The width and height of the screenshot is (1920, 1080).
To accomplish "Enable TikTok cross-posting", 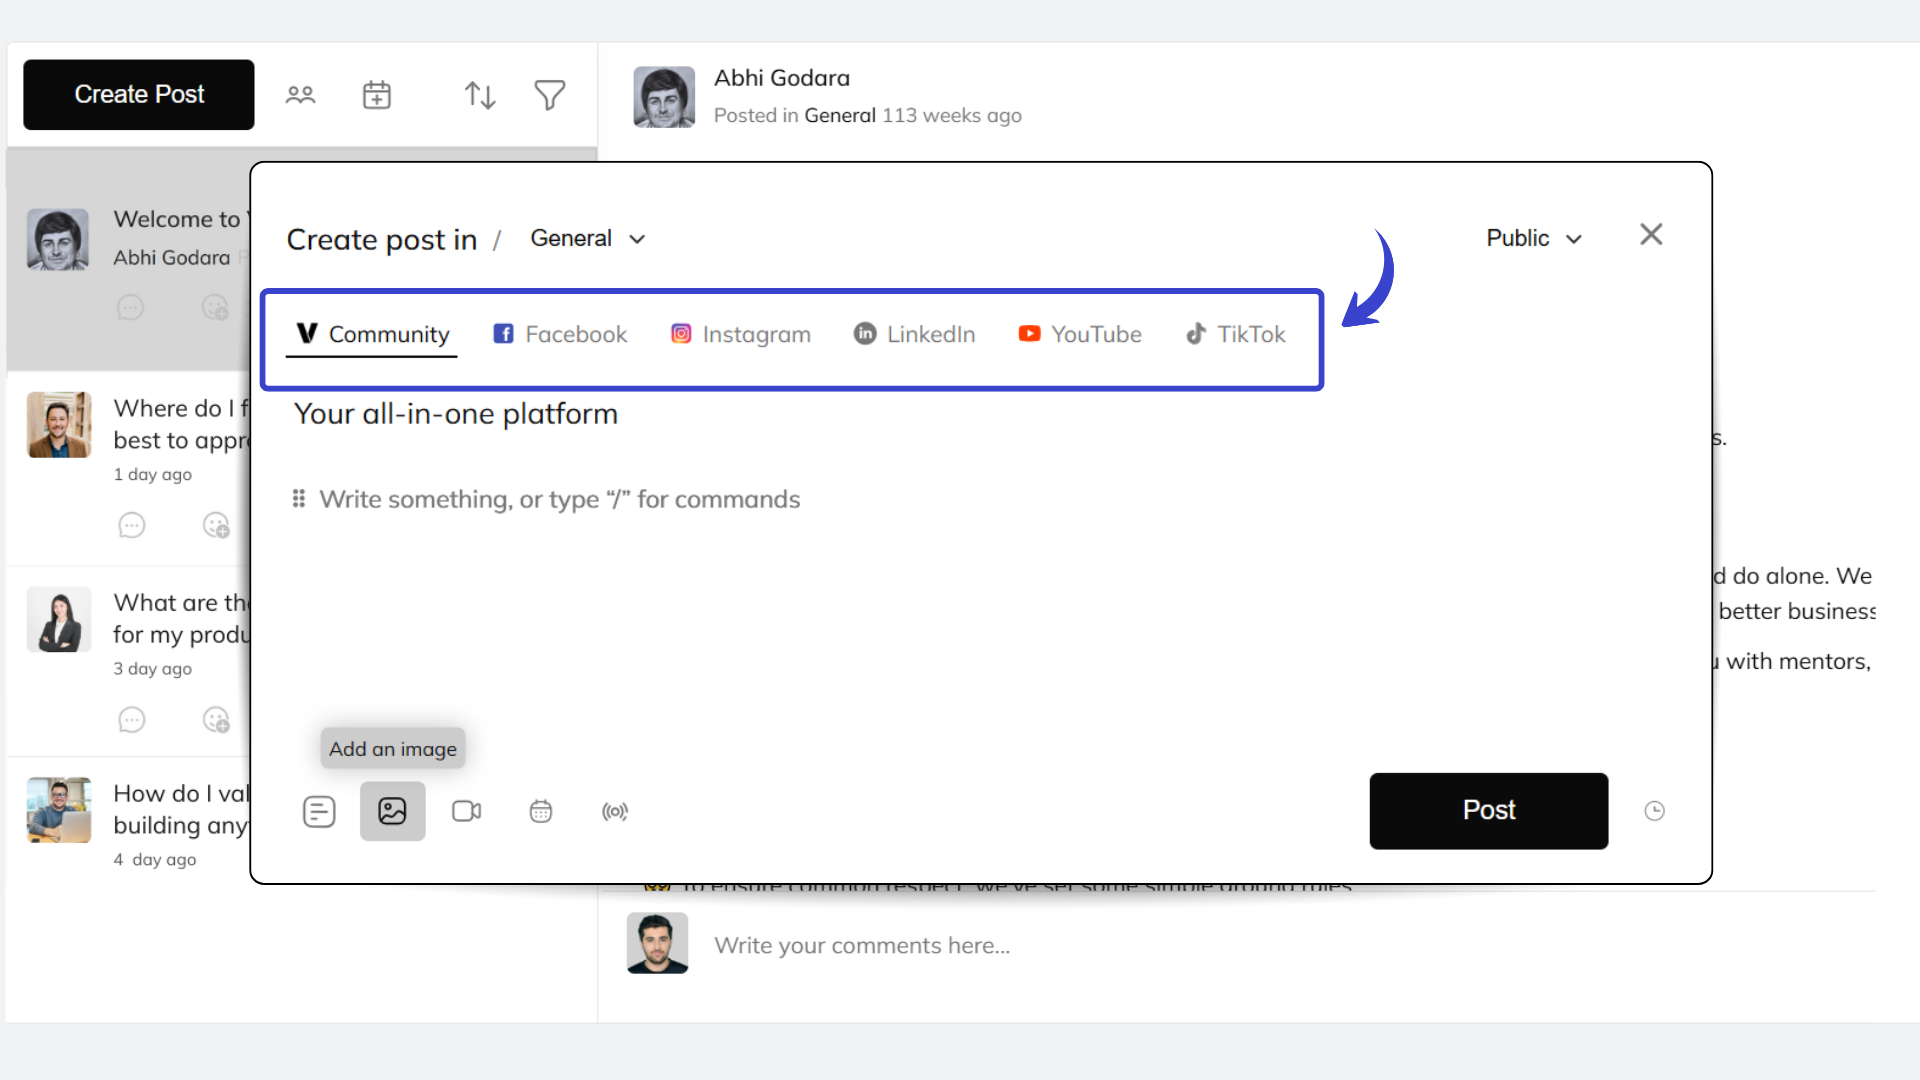I will pyautogui.click(x=1235, y=334).
